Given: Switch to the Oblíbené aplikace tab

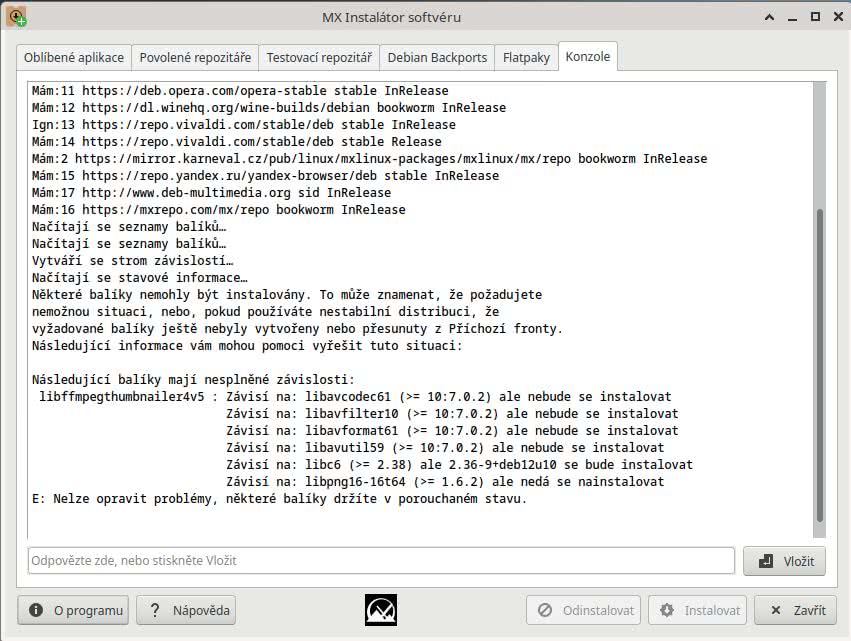Looking at the screenshot, I should coord(74,57).
